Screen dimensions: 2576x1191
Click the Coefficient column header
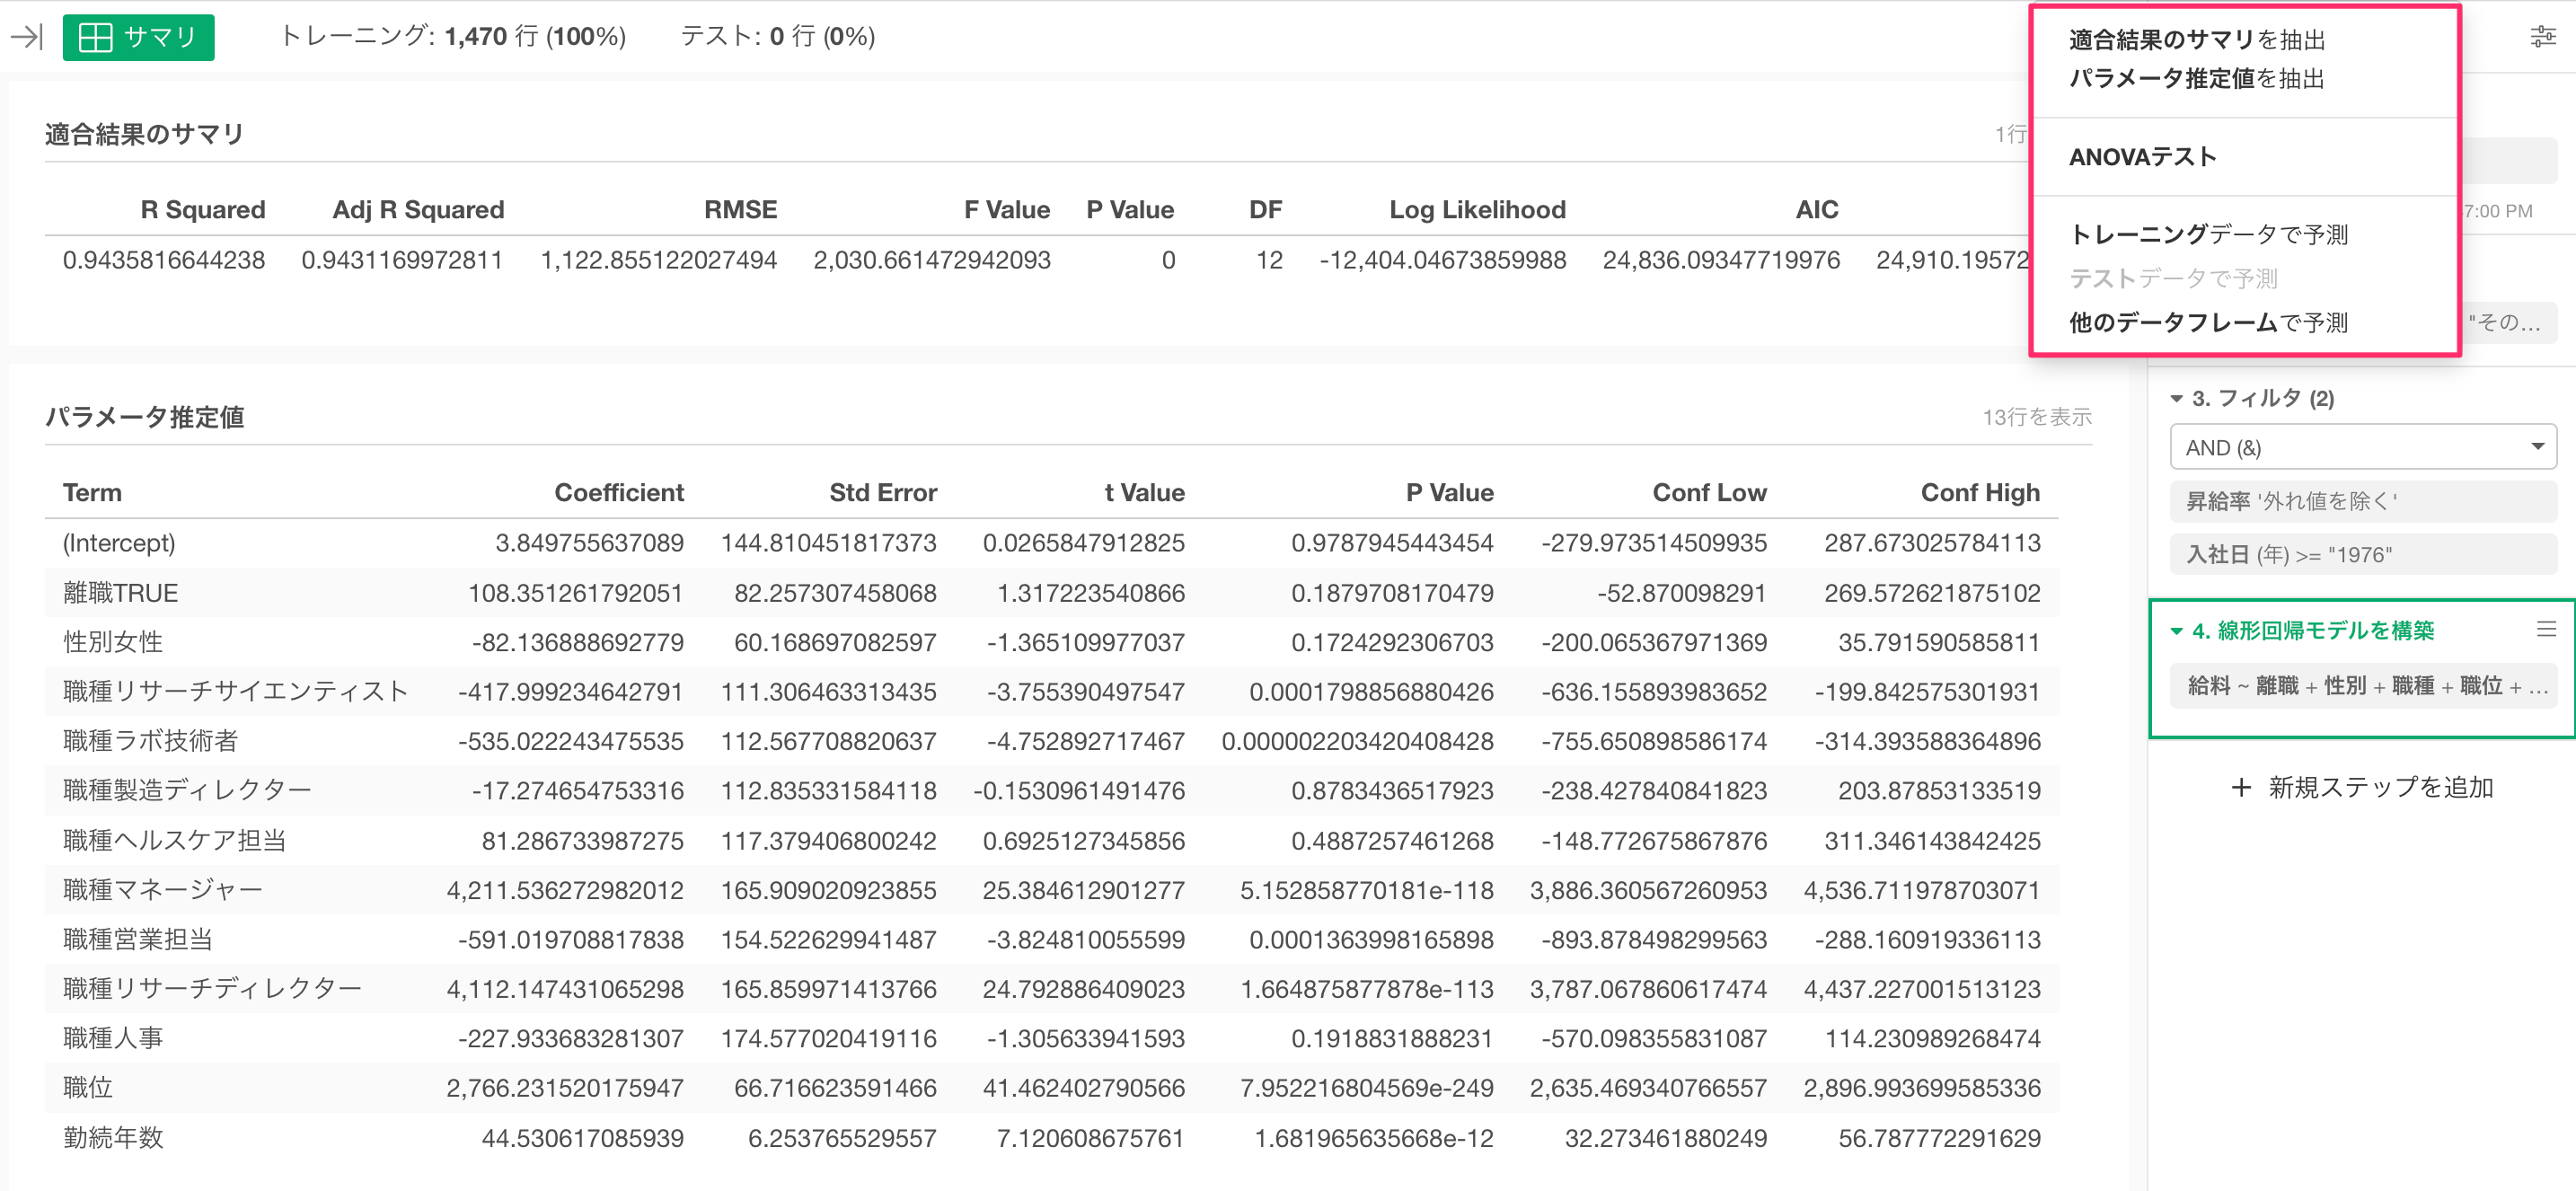(x=618, y=492)
